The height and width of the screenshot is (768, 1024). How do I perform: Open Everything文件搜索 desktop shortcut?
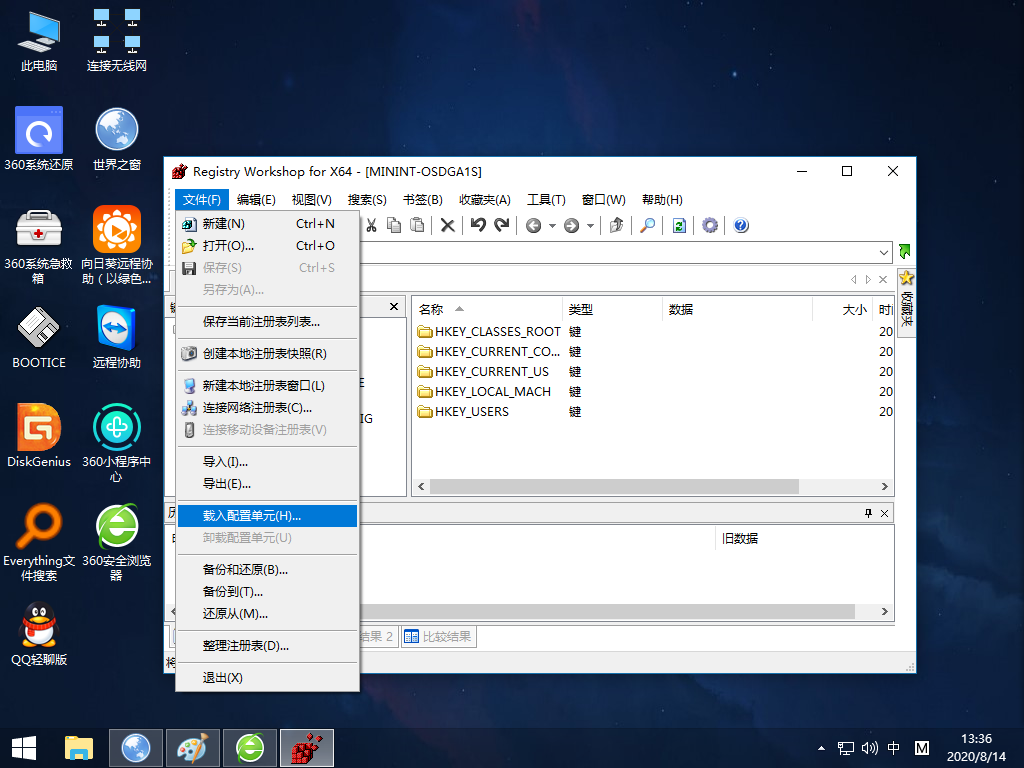[x=39, y=542]
